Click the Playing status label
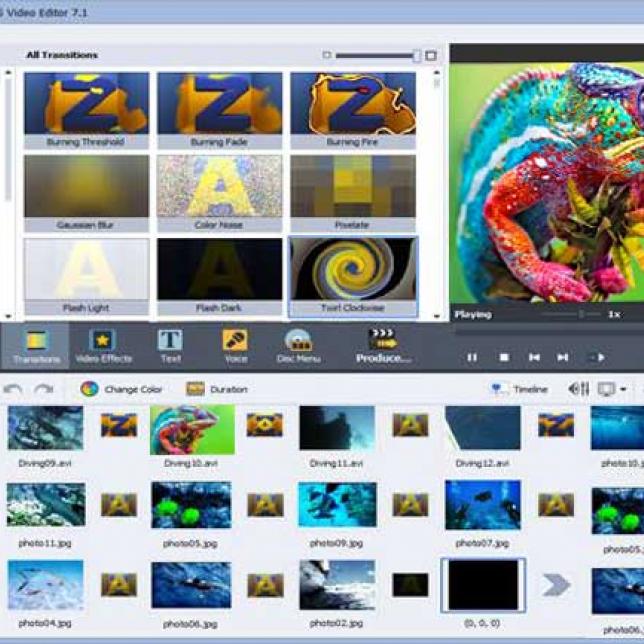Viewport: 644px width, 644px height. [473, 315]
